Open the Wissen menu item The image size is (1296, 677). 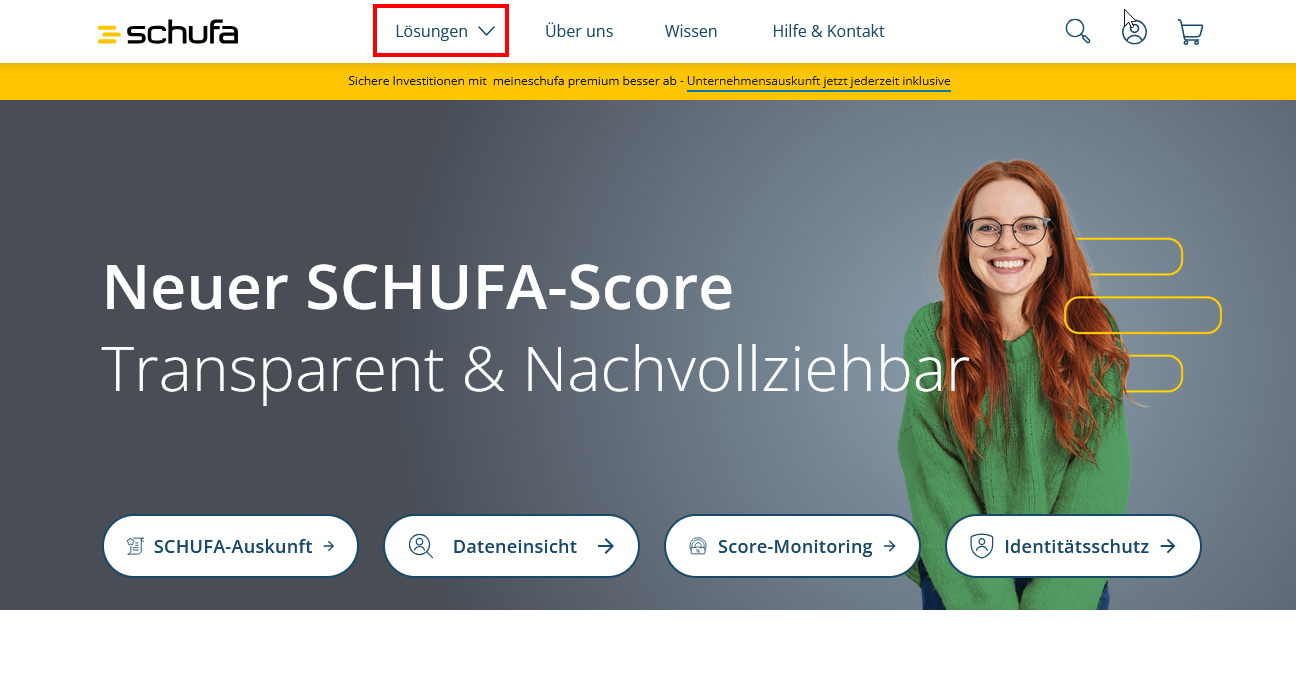click(x=691, y=31)
